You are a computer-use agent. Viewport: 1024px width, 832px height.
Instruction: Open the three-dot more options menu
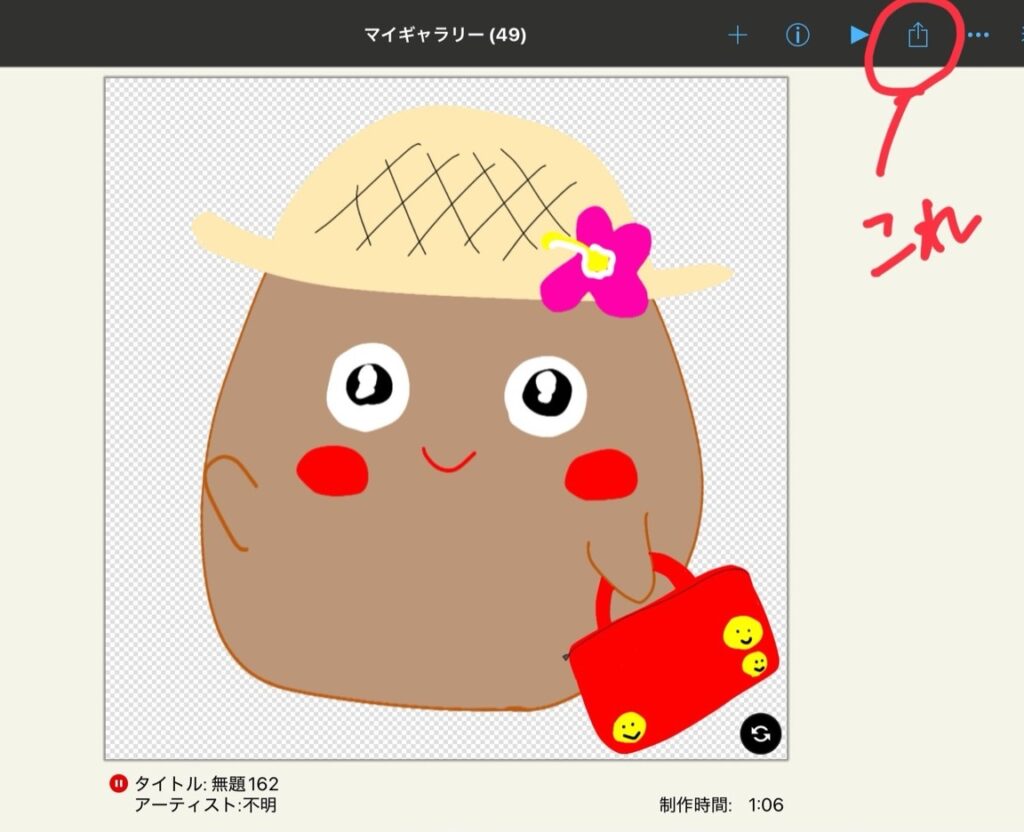977,35
